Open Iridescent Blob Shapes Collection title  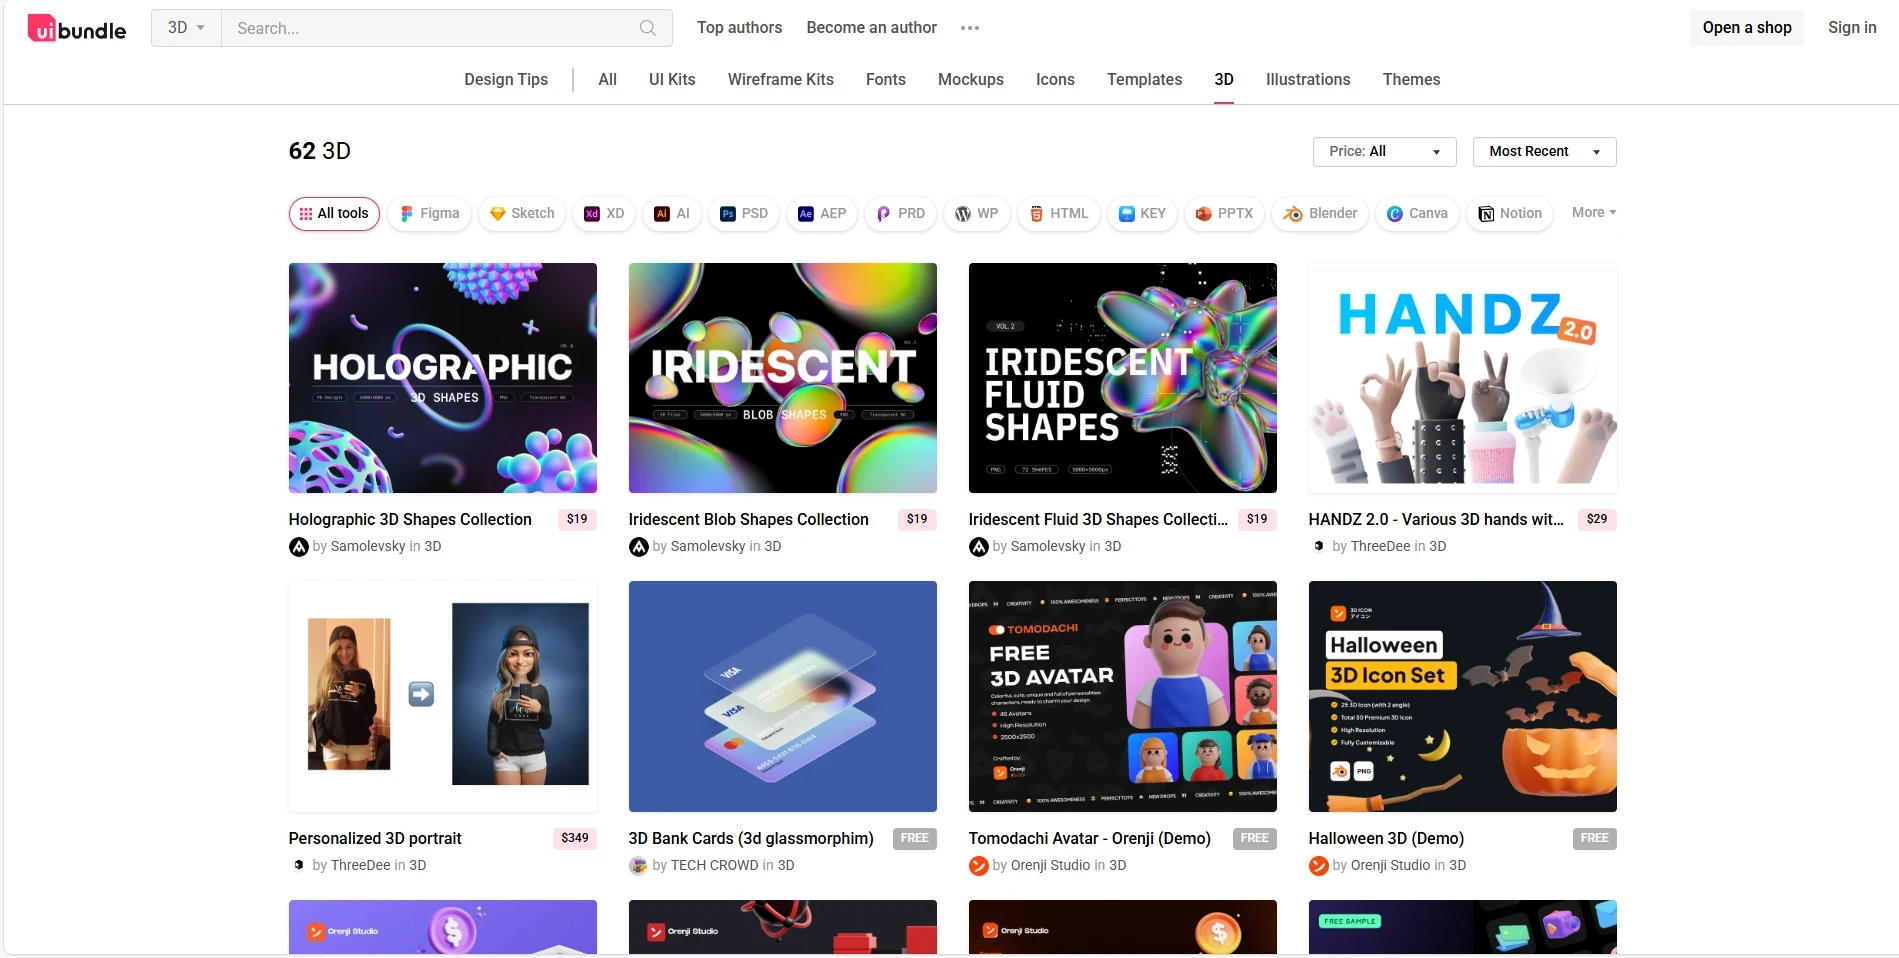coord(749,520)
